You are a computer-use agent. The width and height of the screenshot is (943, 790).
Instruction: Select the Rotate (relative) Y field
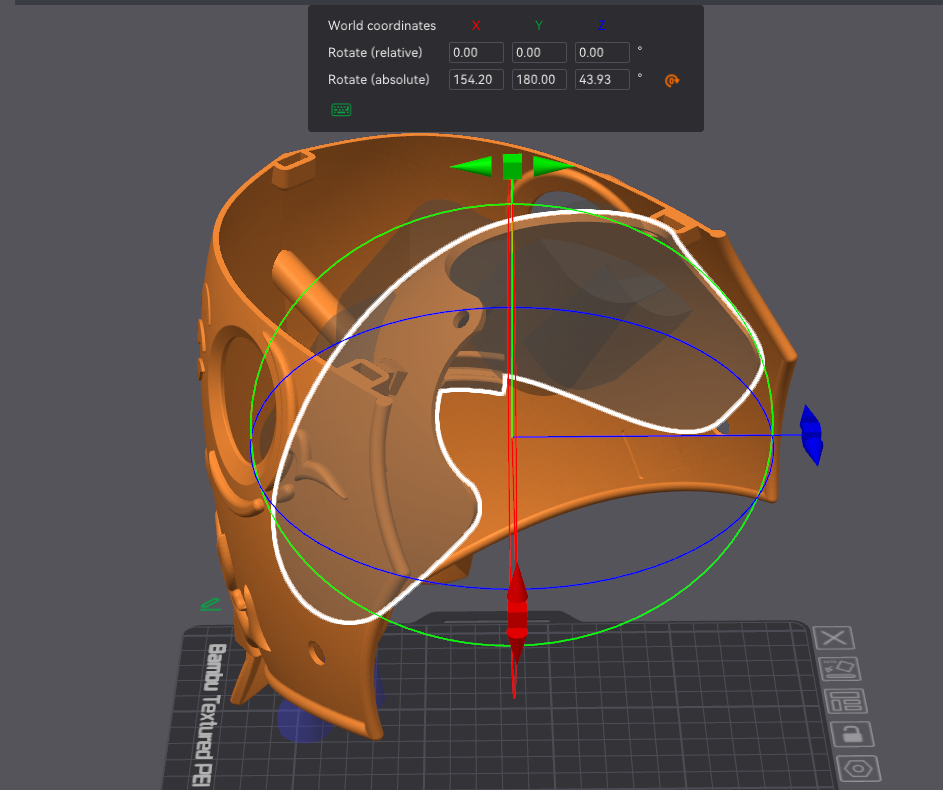(x=539, y=52)
